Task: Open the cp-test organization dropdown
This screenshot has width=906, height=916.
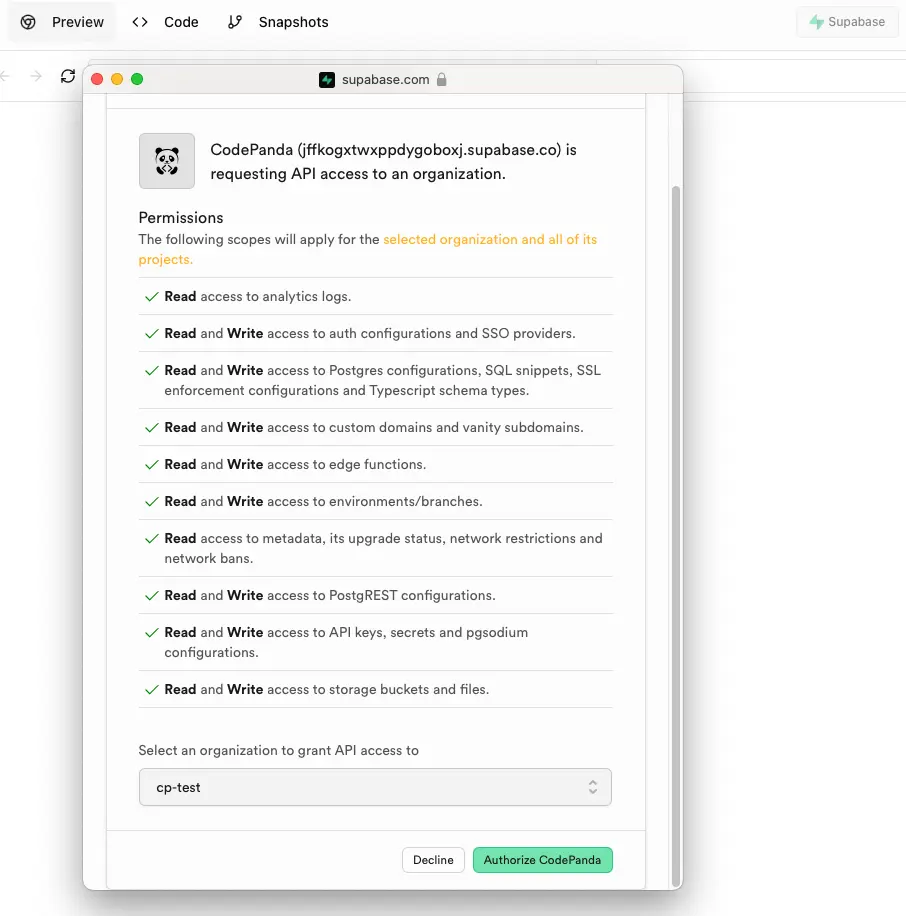Action: coord(375,787)
